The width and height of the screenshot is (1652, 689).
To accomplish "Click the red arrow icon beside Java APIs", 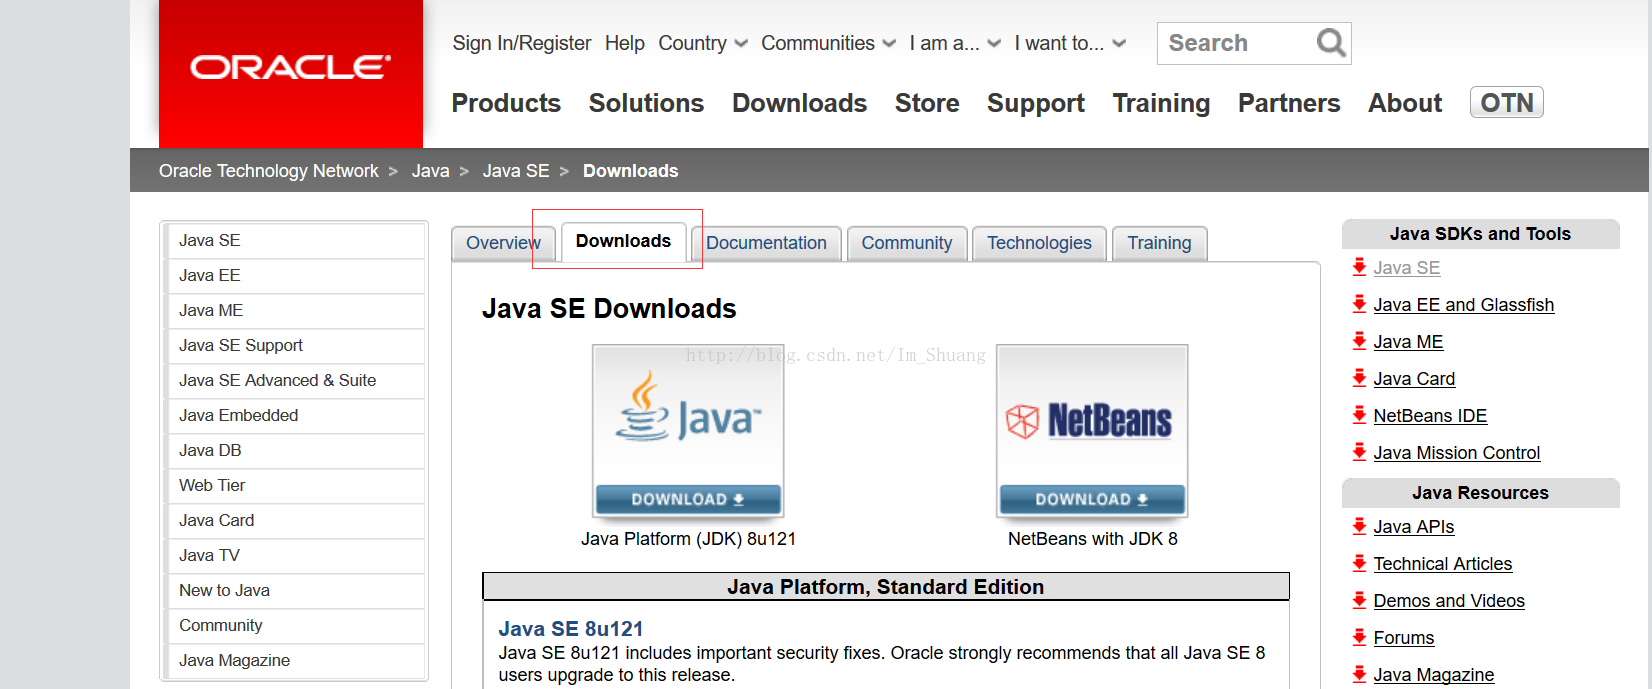I will [1359, 526].
